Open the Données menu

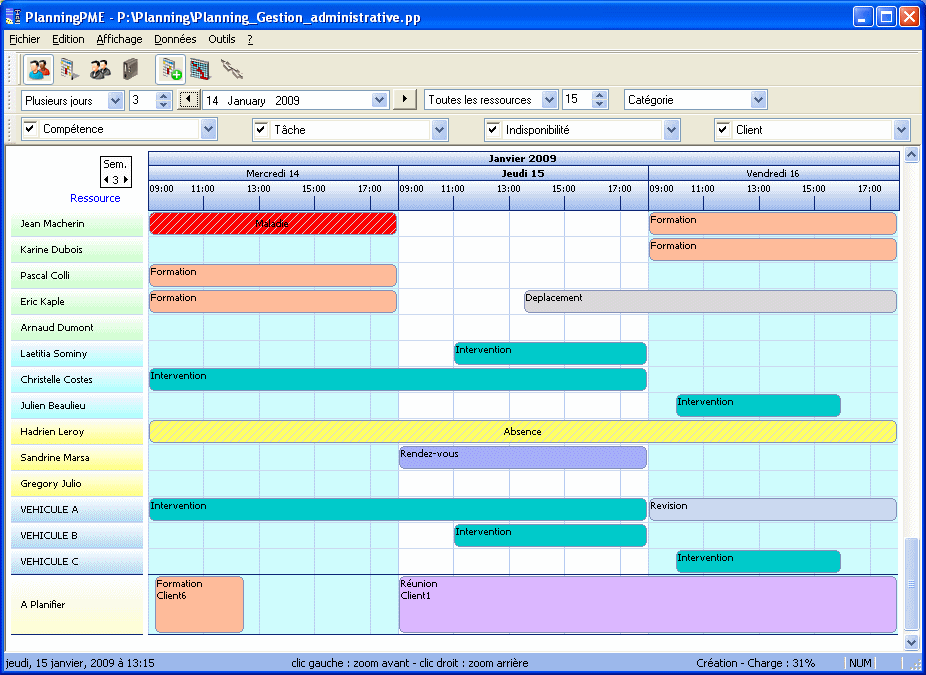pos(175,39)
